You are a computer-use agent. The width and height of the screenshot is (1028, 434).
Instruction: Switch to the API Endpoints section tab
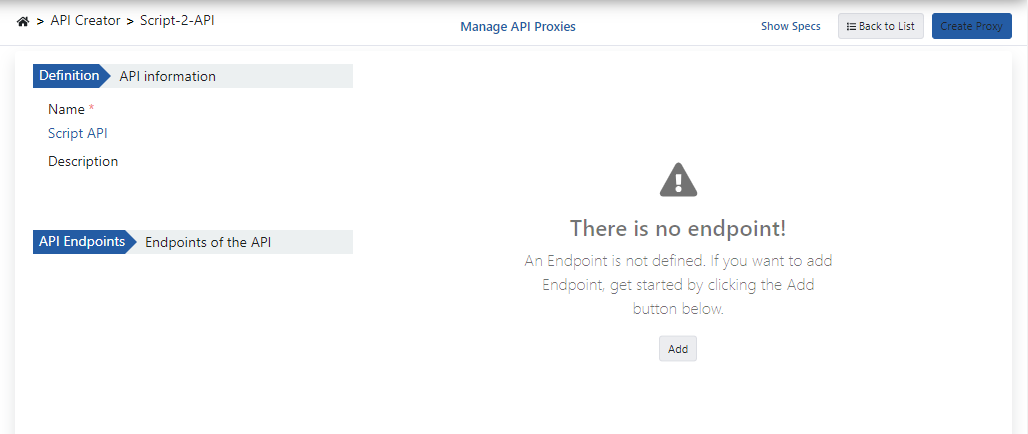(x=82, y=242)
